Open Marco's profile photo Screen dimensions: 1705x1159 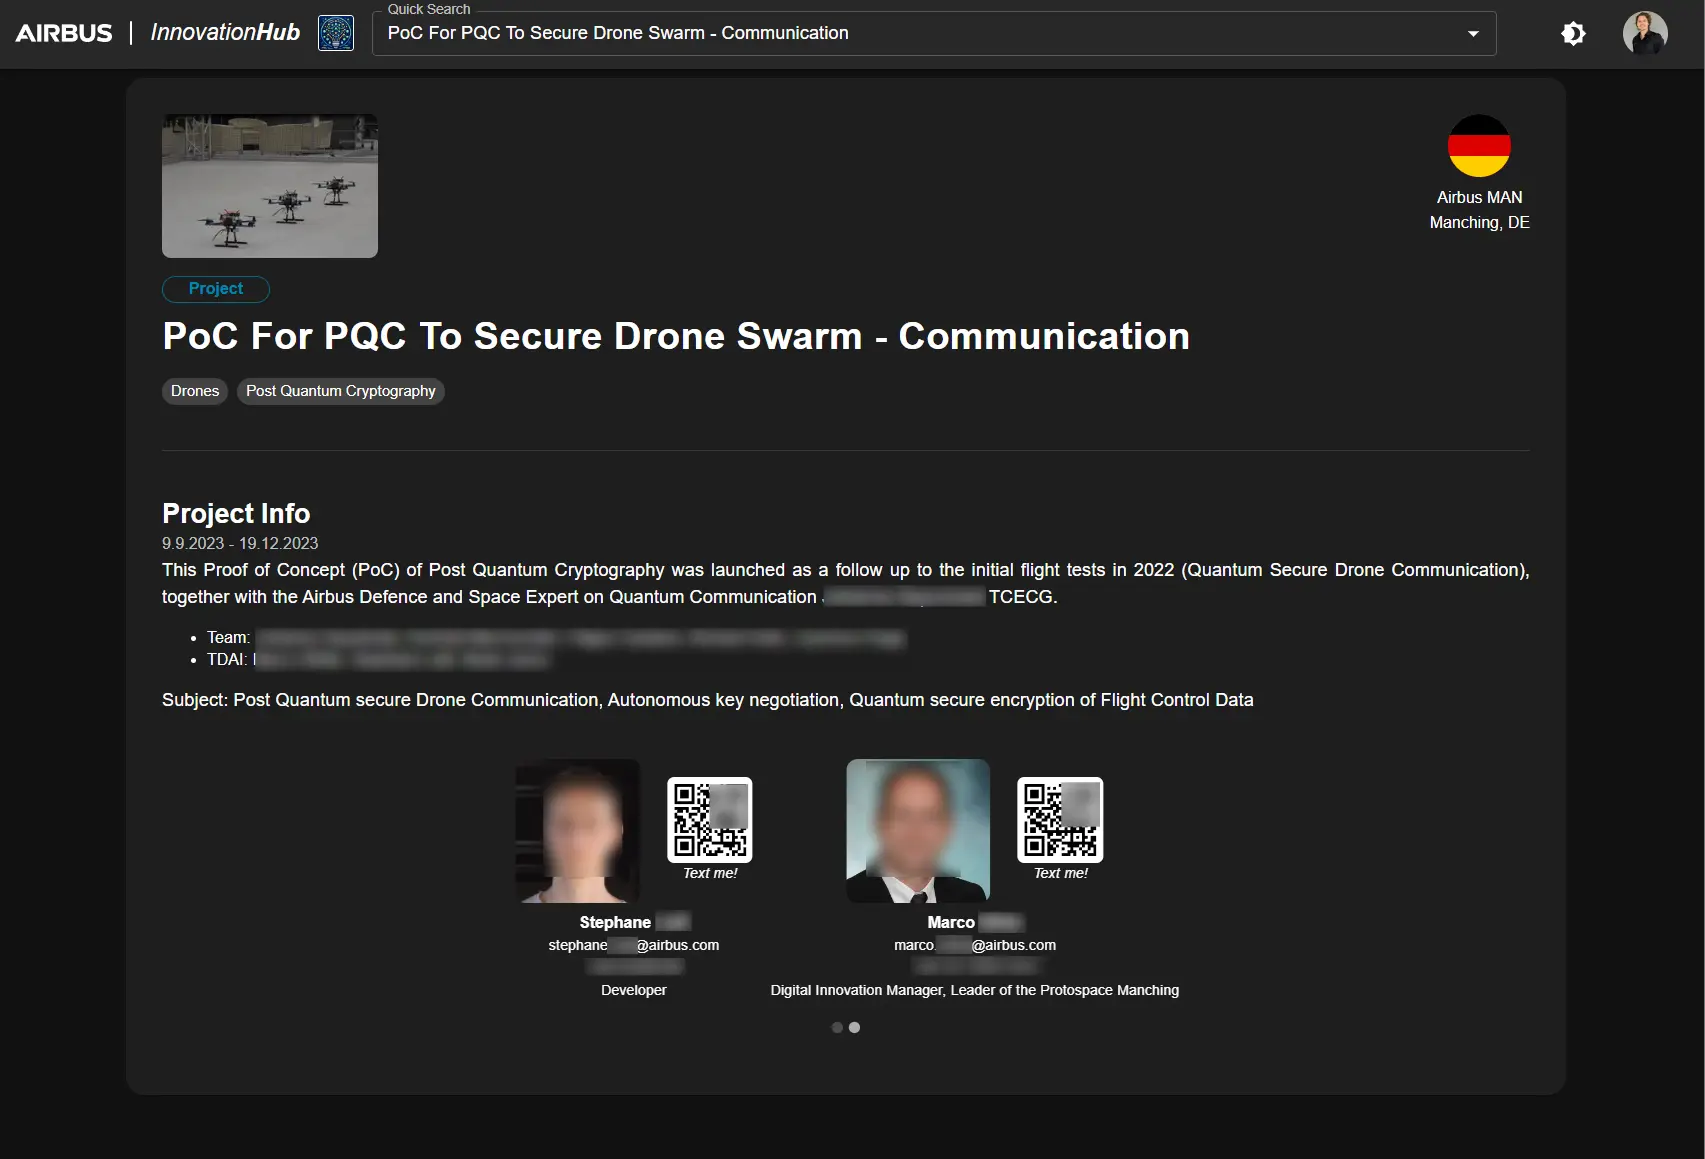point(918,831)
